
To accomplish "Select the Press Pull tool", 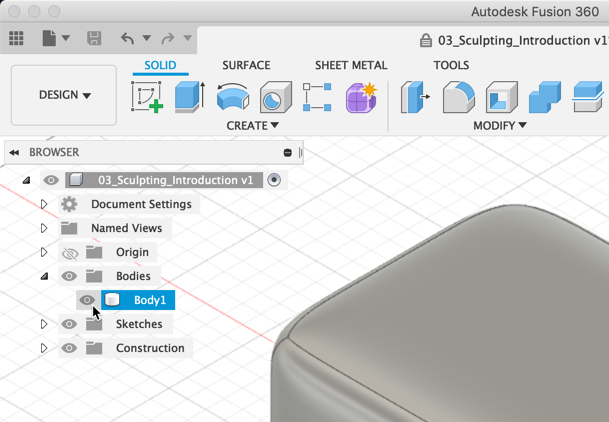I will tap(415, 97).
